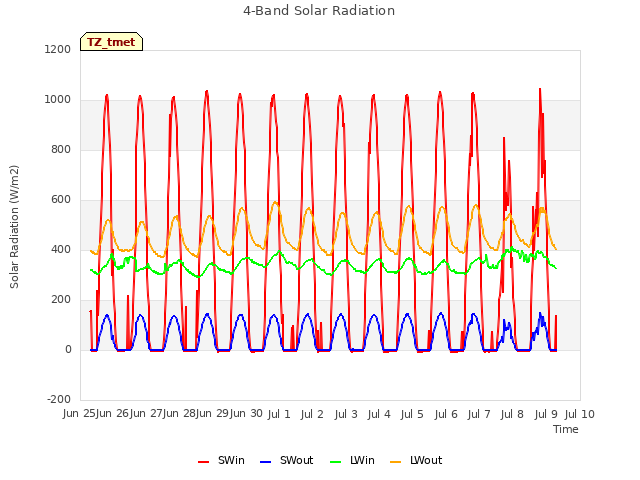Click the TZ_tmet annotation label
The width and height of the screenshot is (640, 480).
[111, 42]
